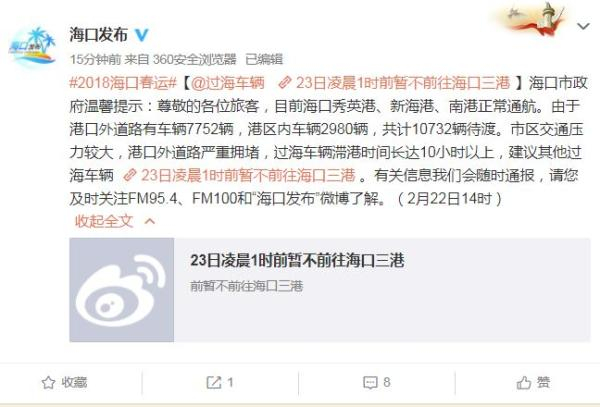Click the repost share icon
The width and height of the screenshot is (600, 407).
pos(214,382)
